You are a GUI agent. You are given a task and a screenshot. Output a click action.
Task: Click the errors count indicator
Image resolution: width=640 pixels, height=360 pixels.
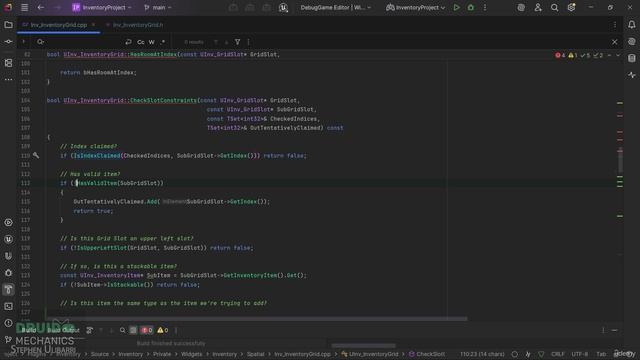tap(560, 55)
